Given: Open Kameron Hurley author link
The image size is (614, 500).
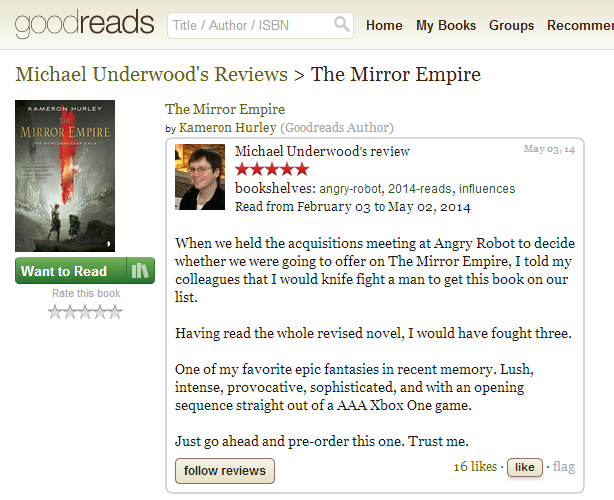Looking at the screenshot, I should pyautogui.click(x=228, y=128).
